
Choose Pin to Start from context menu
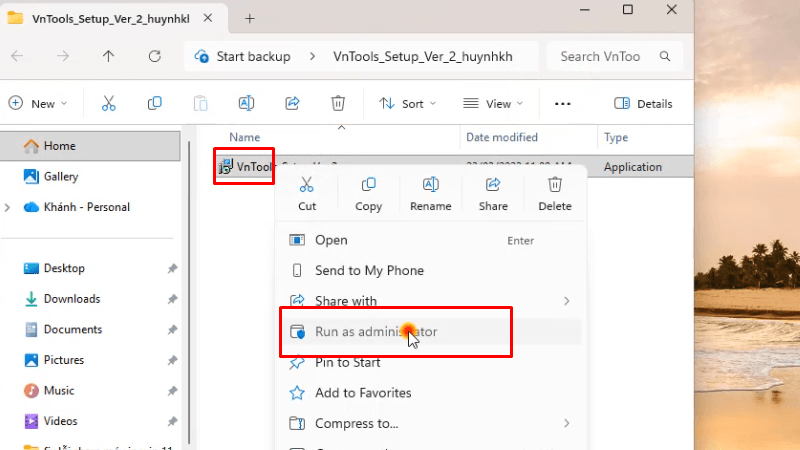click(x=347, y=362)
